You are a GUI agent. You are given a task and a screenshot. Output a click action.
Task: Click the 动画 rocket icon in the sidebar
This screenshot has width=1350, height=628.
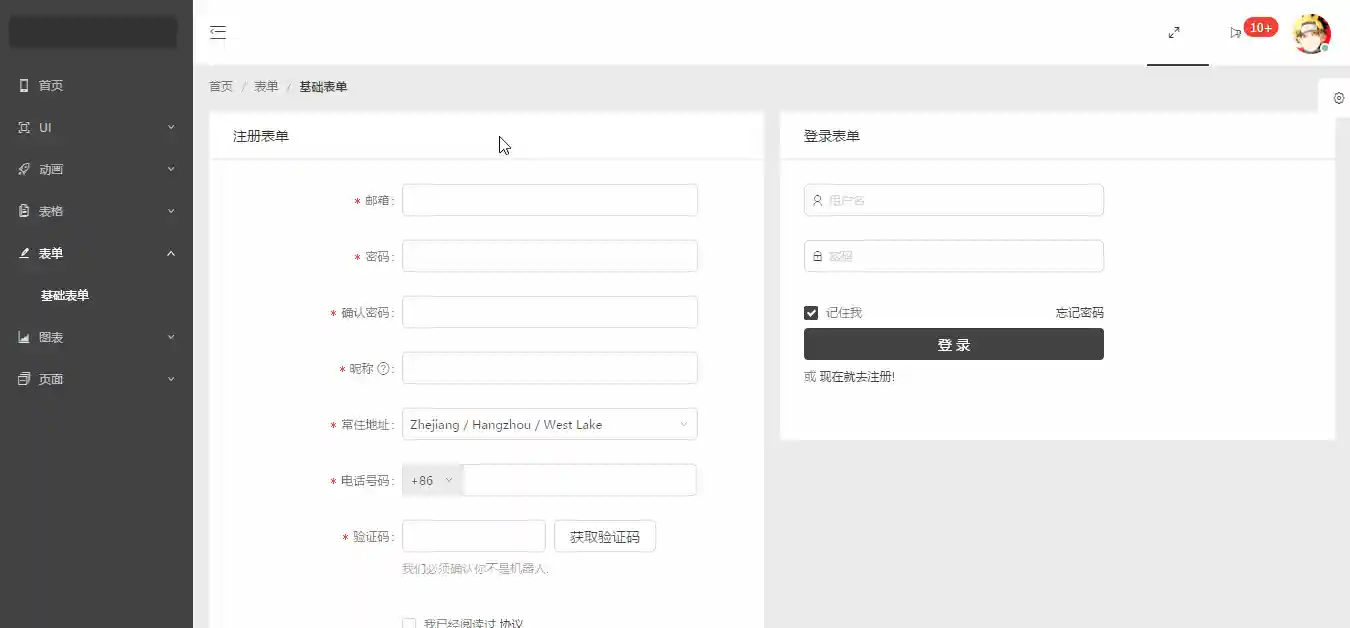click(x=24, y=170)
